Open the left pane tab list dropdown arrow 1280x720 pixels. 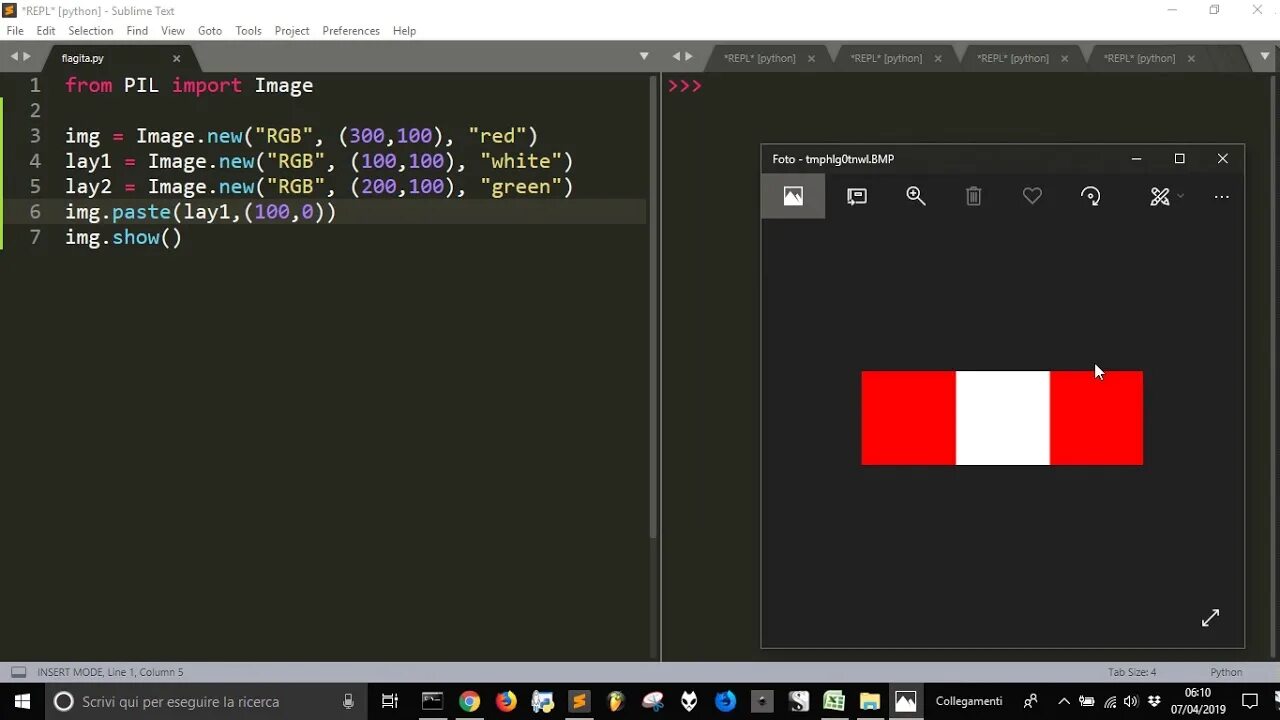(644, 57)
